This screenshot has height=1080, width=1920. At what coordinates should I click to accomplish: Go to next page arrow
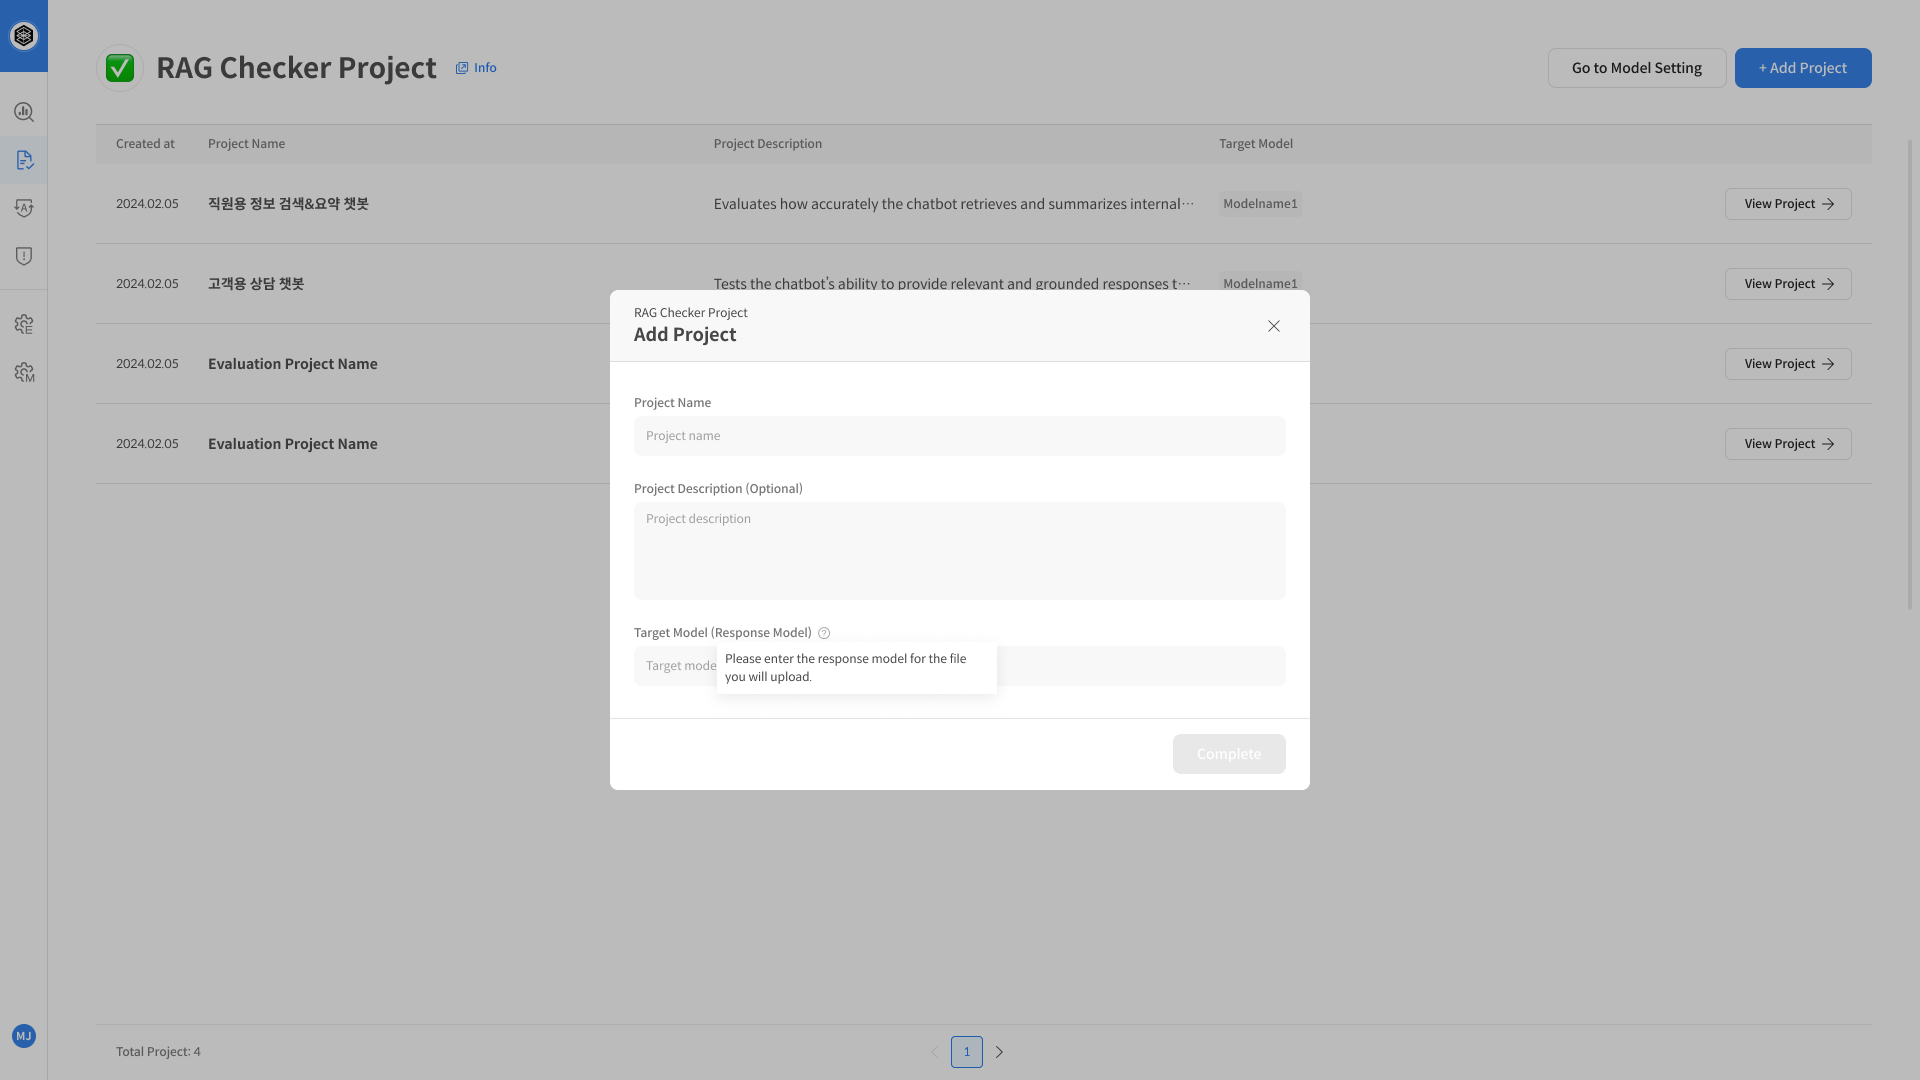click(x=999, y=1052)
